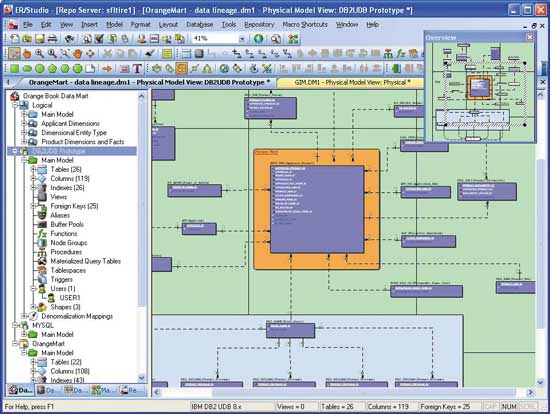550x414 pixels.
Task: Expand the Denormalization Mappings node
Action: coord(24,316)
